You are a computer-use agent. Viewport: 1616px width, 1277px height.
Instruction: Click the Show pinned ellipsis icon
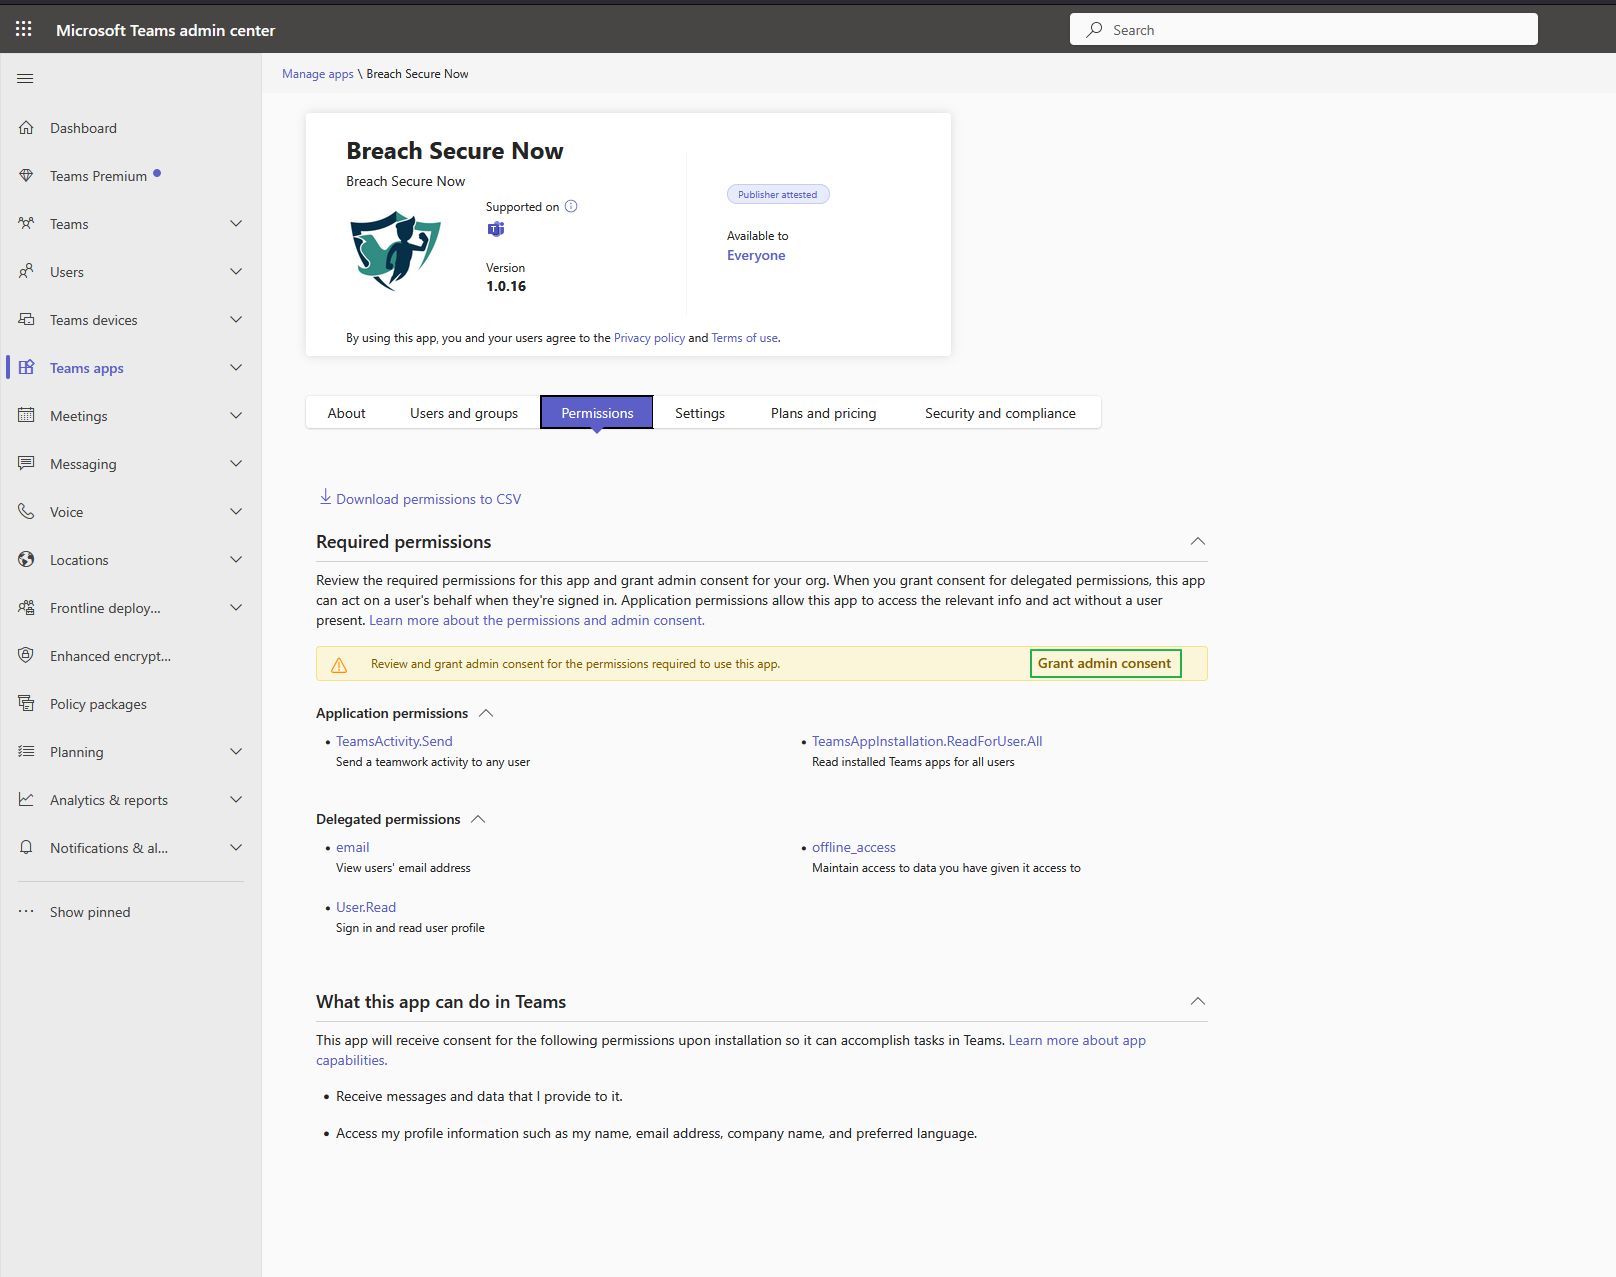click(26, 912)
